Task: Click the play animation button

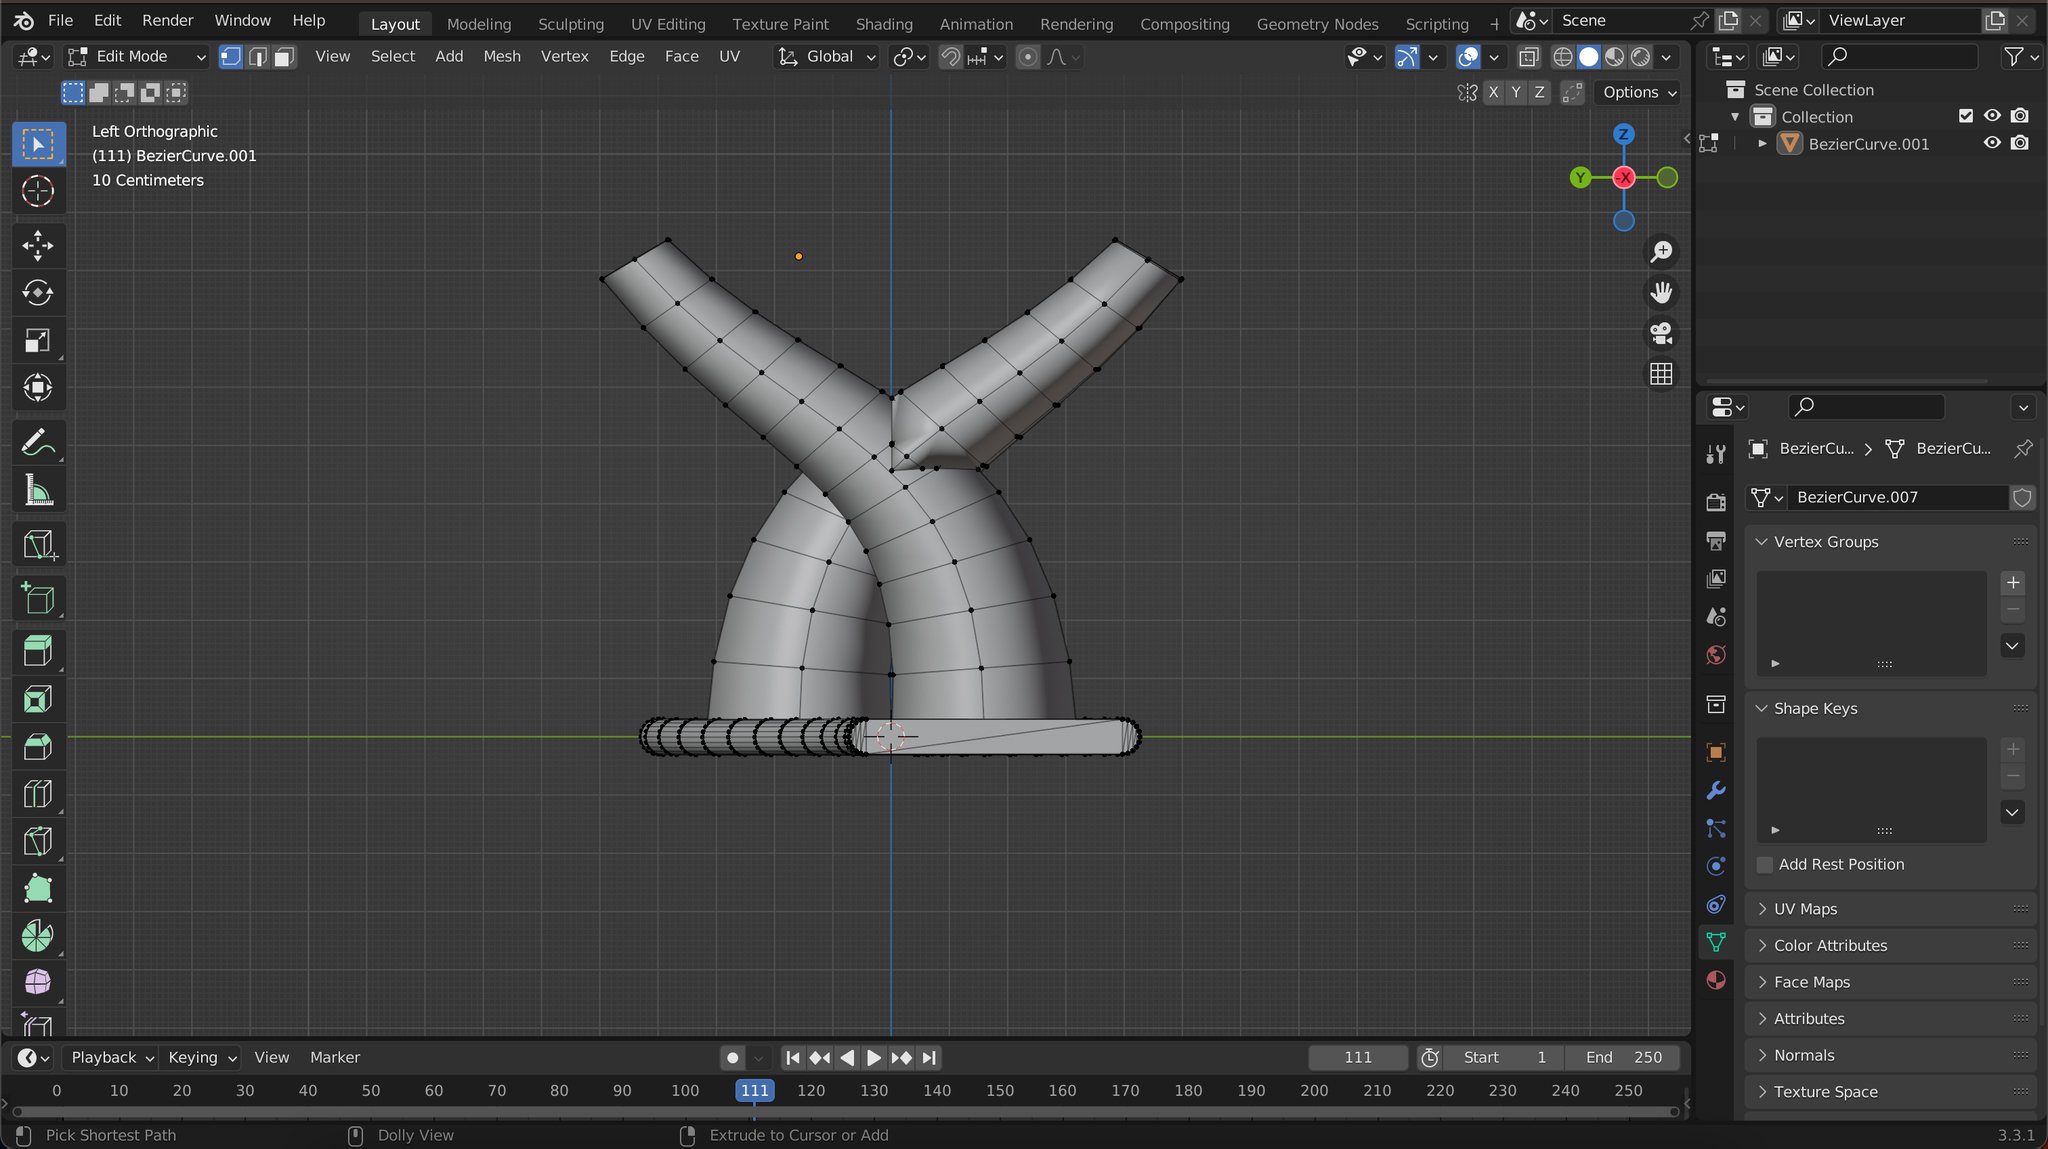Action: click(x=874, y=1057)
